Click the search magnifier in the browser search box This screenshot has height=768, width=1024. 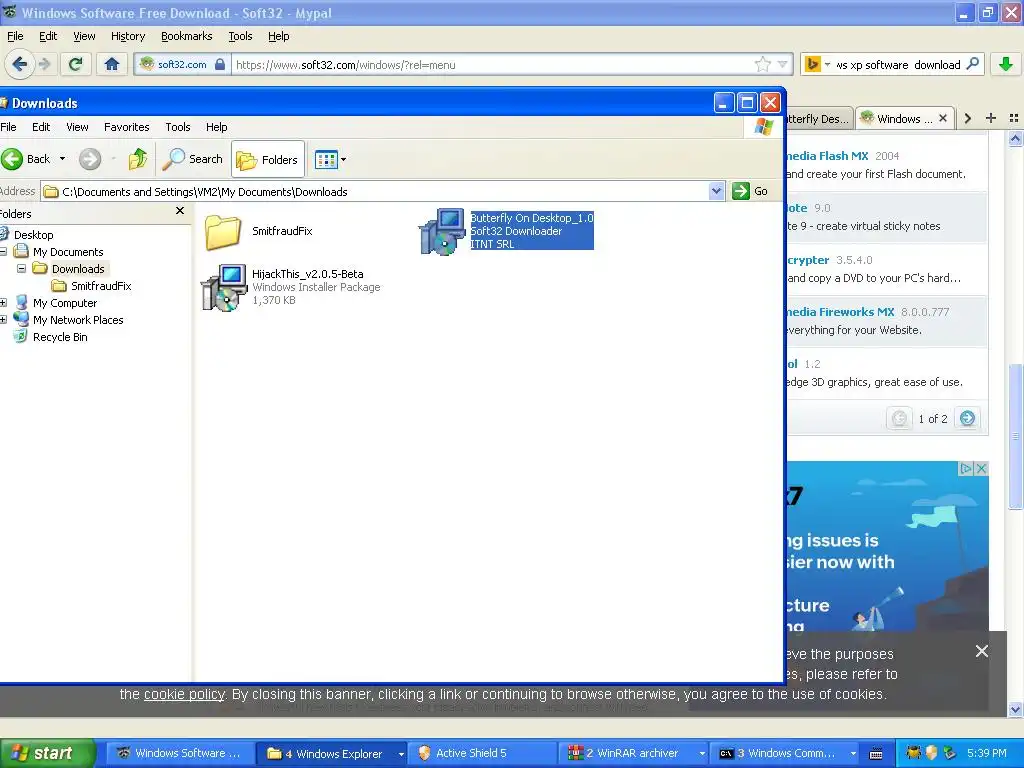pyautogui.click(x=972, y=64)
